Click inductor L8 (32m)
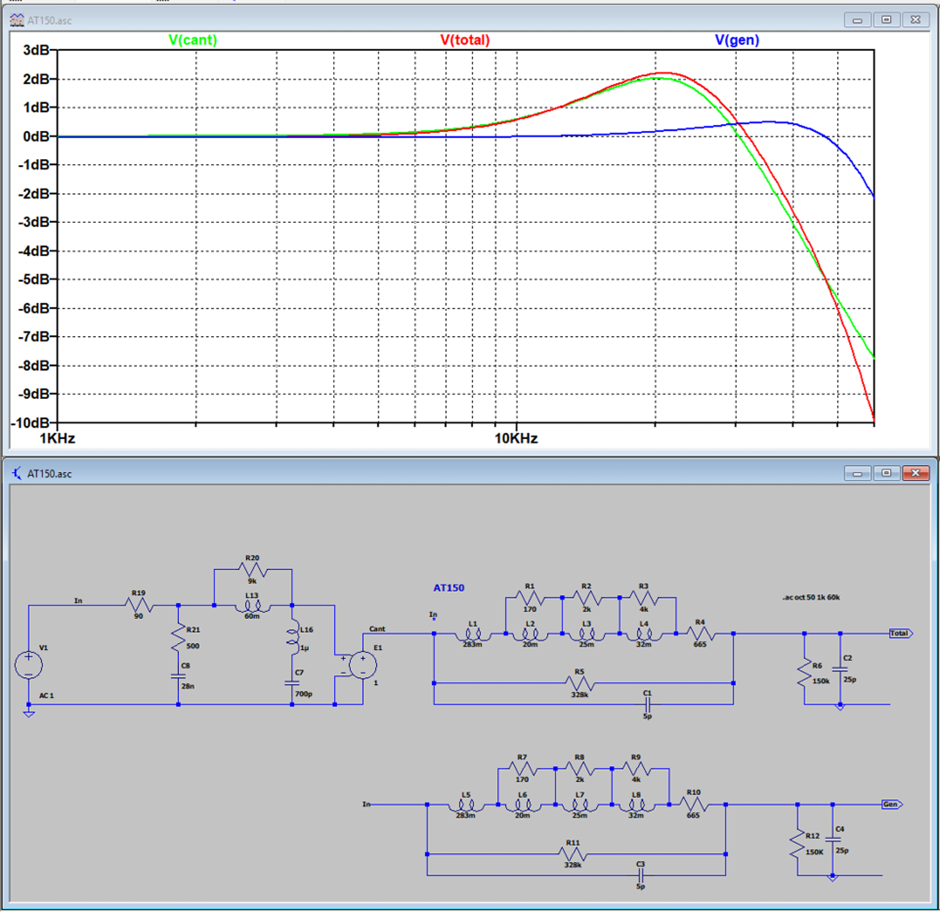940x912 pixels. [636, 805]
